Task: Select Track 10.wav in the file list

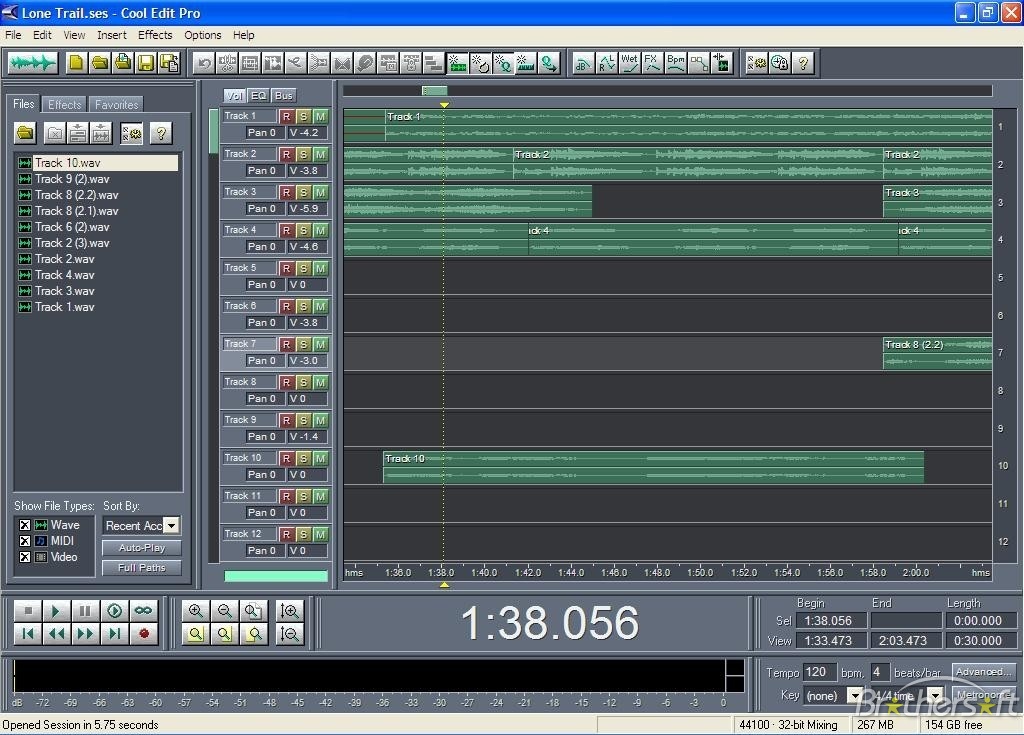Action: [x=97, y=163]
